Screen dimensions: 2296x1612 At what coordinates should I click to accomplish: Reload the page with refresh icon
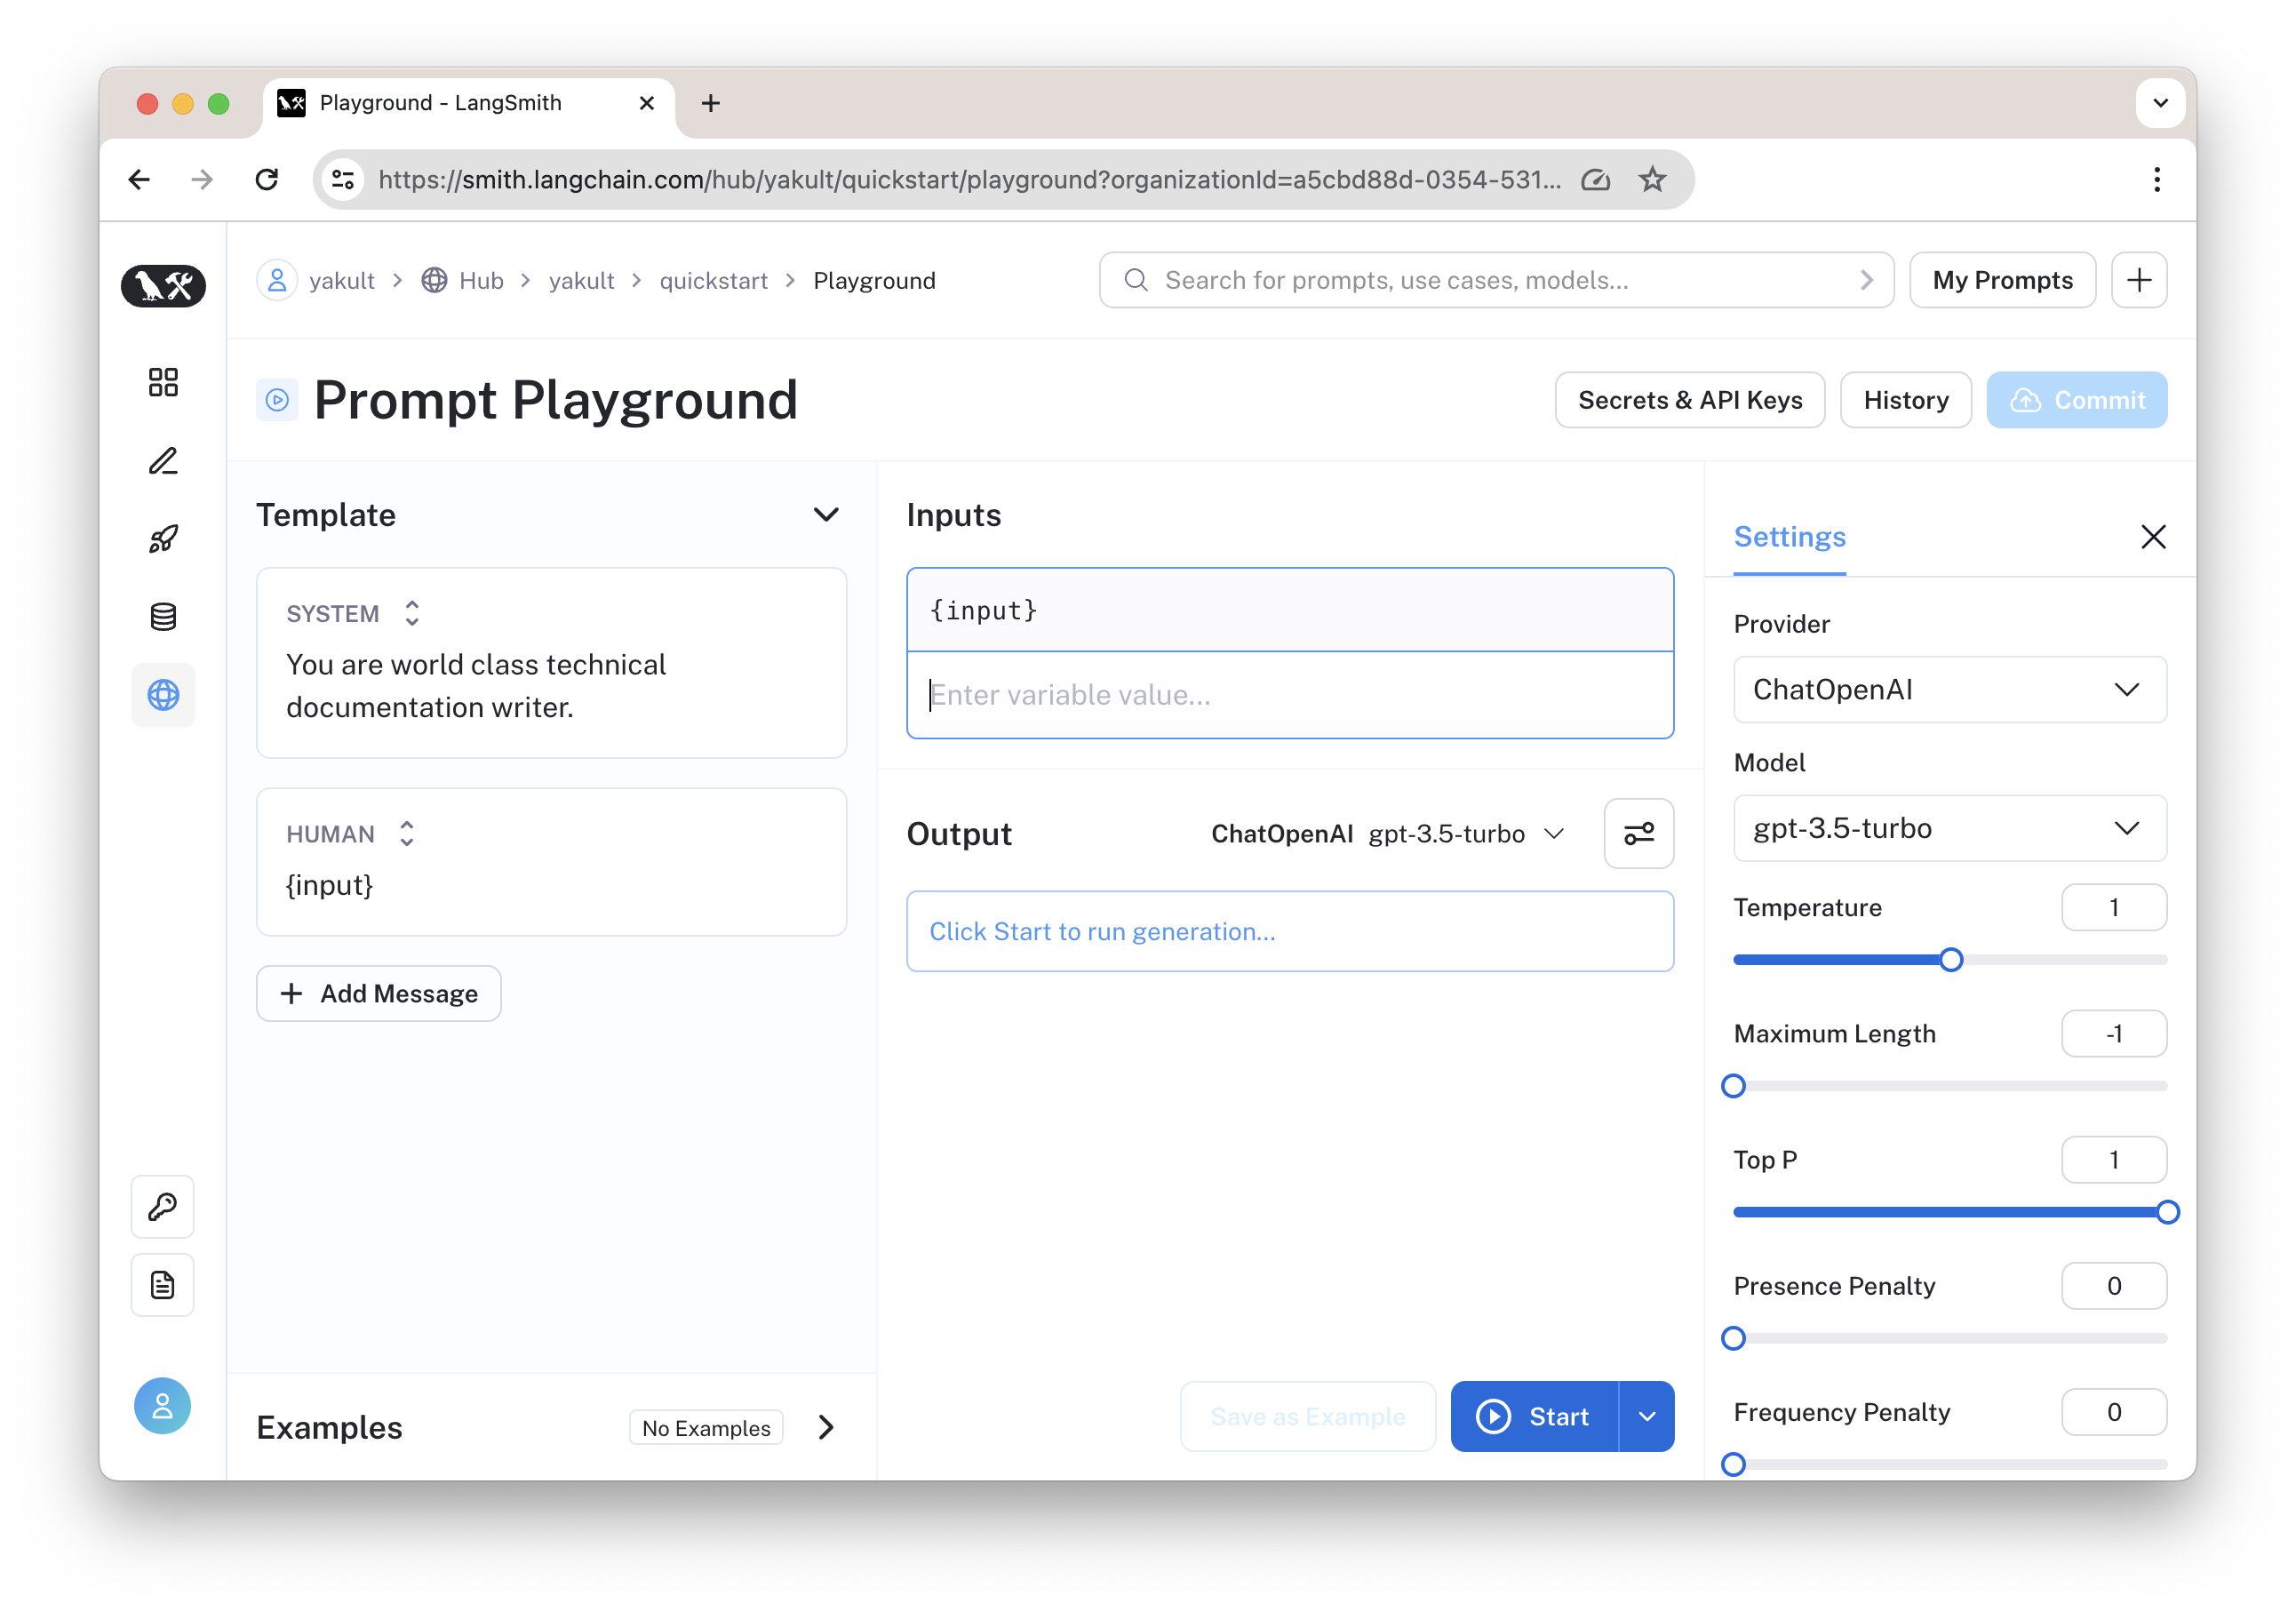pyautogui.click(x=267, y=180)
